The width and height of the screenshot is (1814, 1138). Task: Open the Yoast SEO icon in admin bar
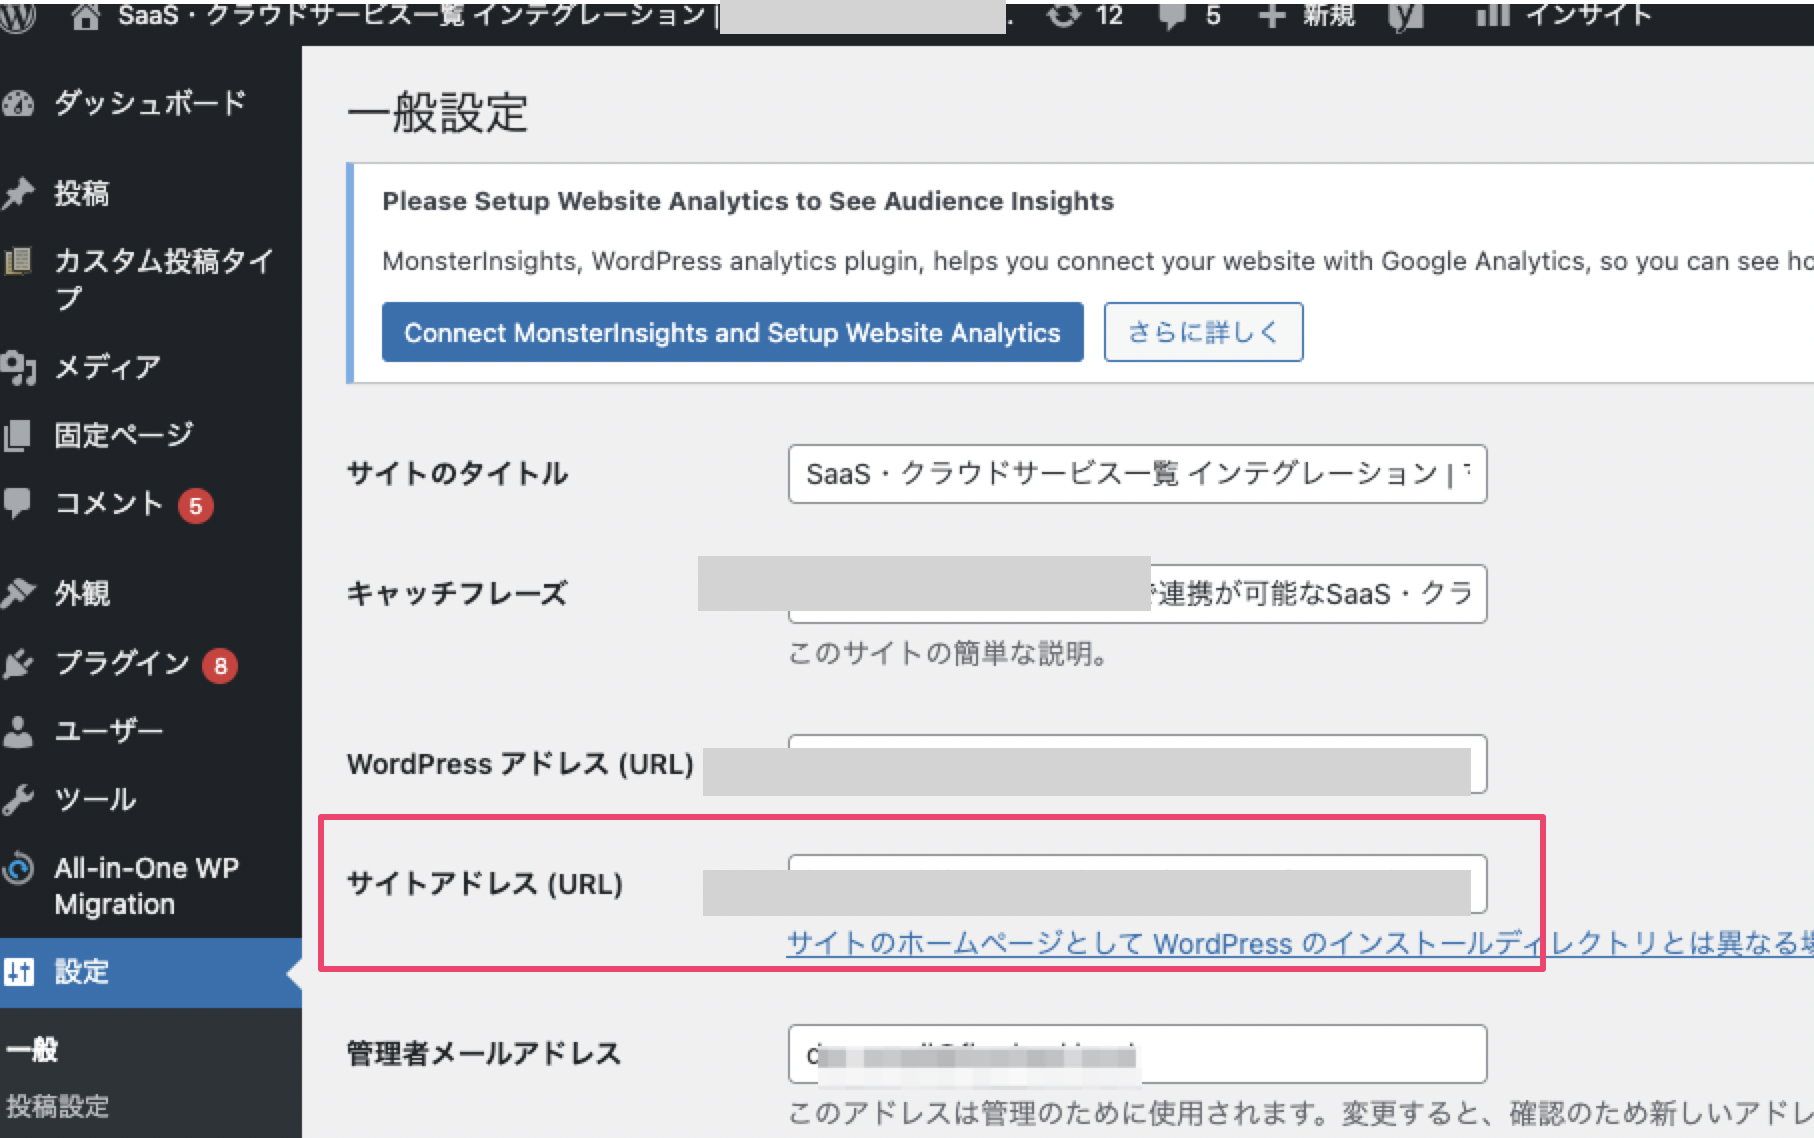click(1405, 16)
